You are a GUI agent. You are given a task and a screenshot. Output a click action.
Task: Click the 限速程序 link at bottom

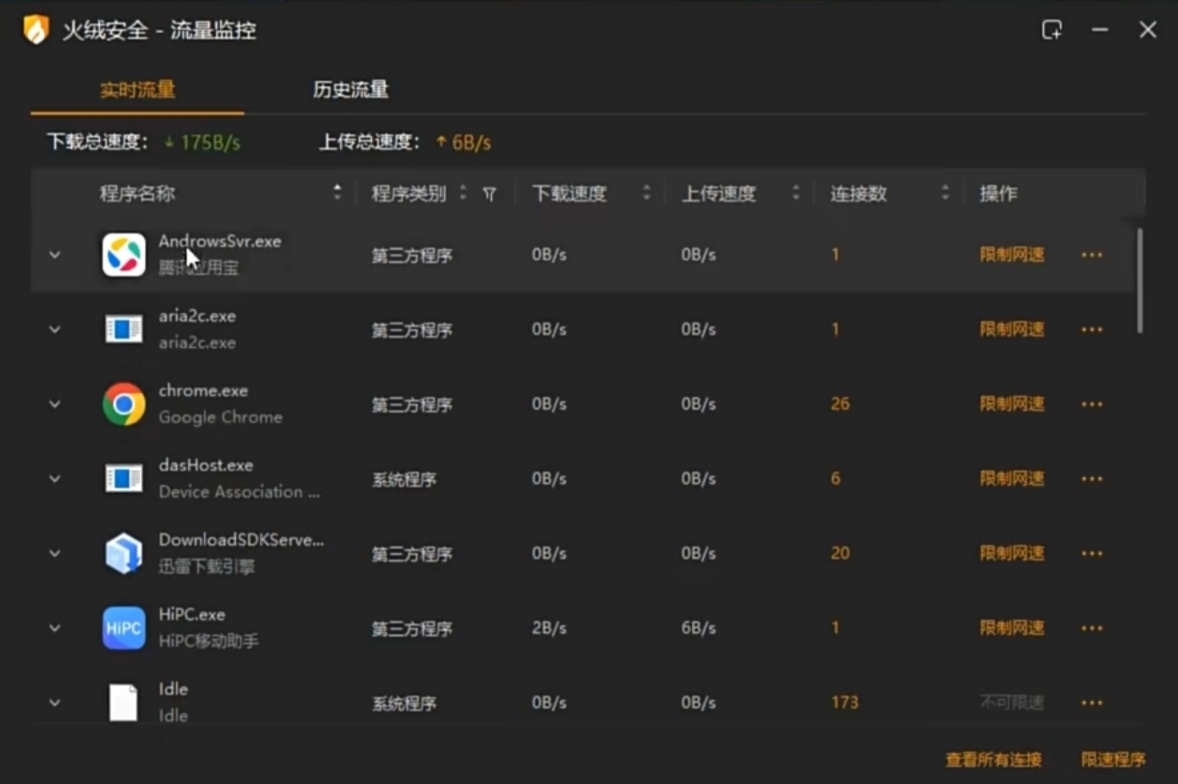pyautogui.click(x=1113, y=760)
